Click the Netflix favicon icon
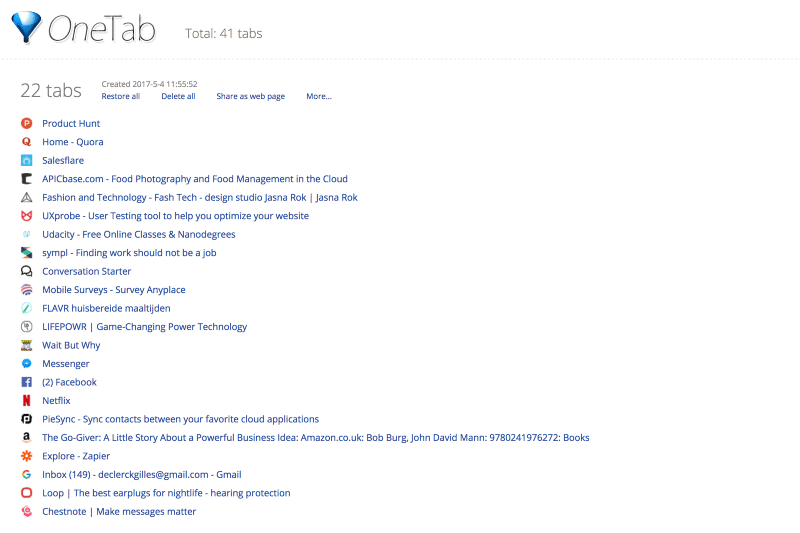Viewport: 800px width, 533px height. click(x=27, y=400)
